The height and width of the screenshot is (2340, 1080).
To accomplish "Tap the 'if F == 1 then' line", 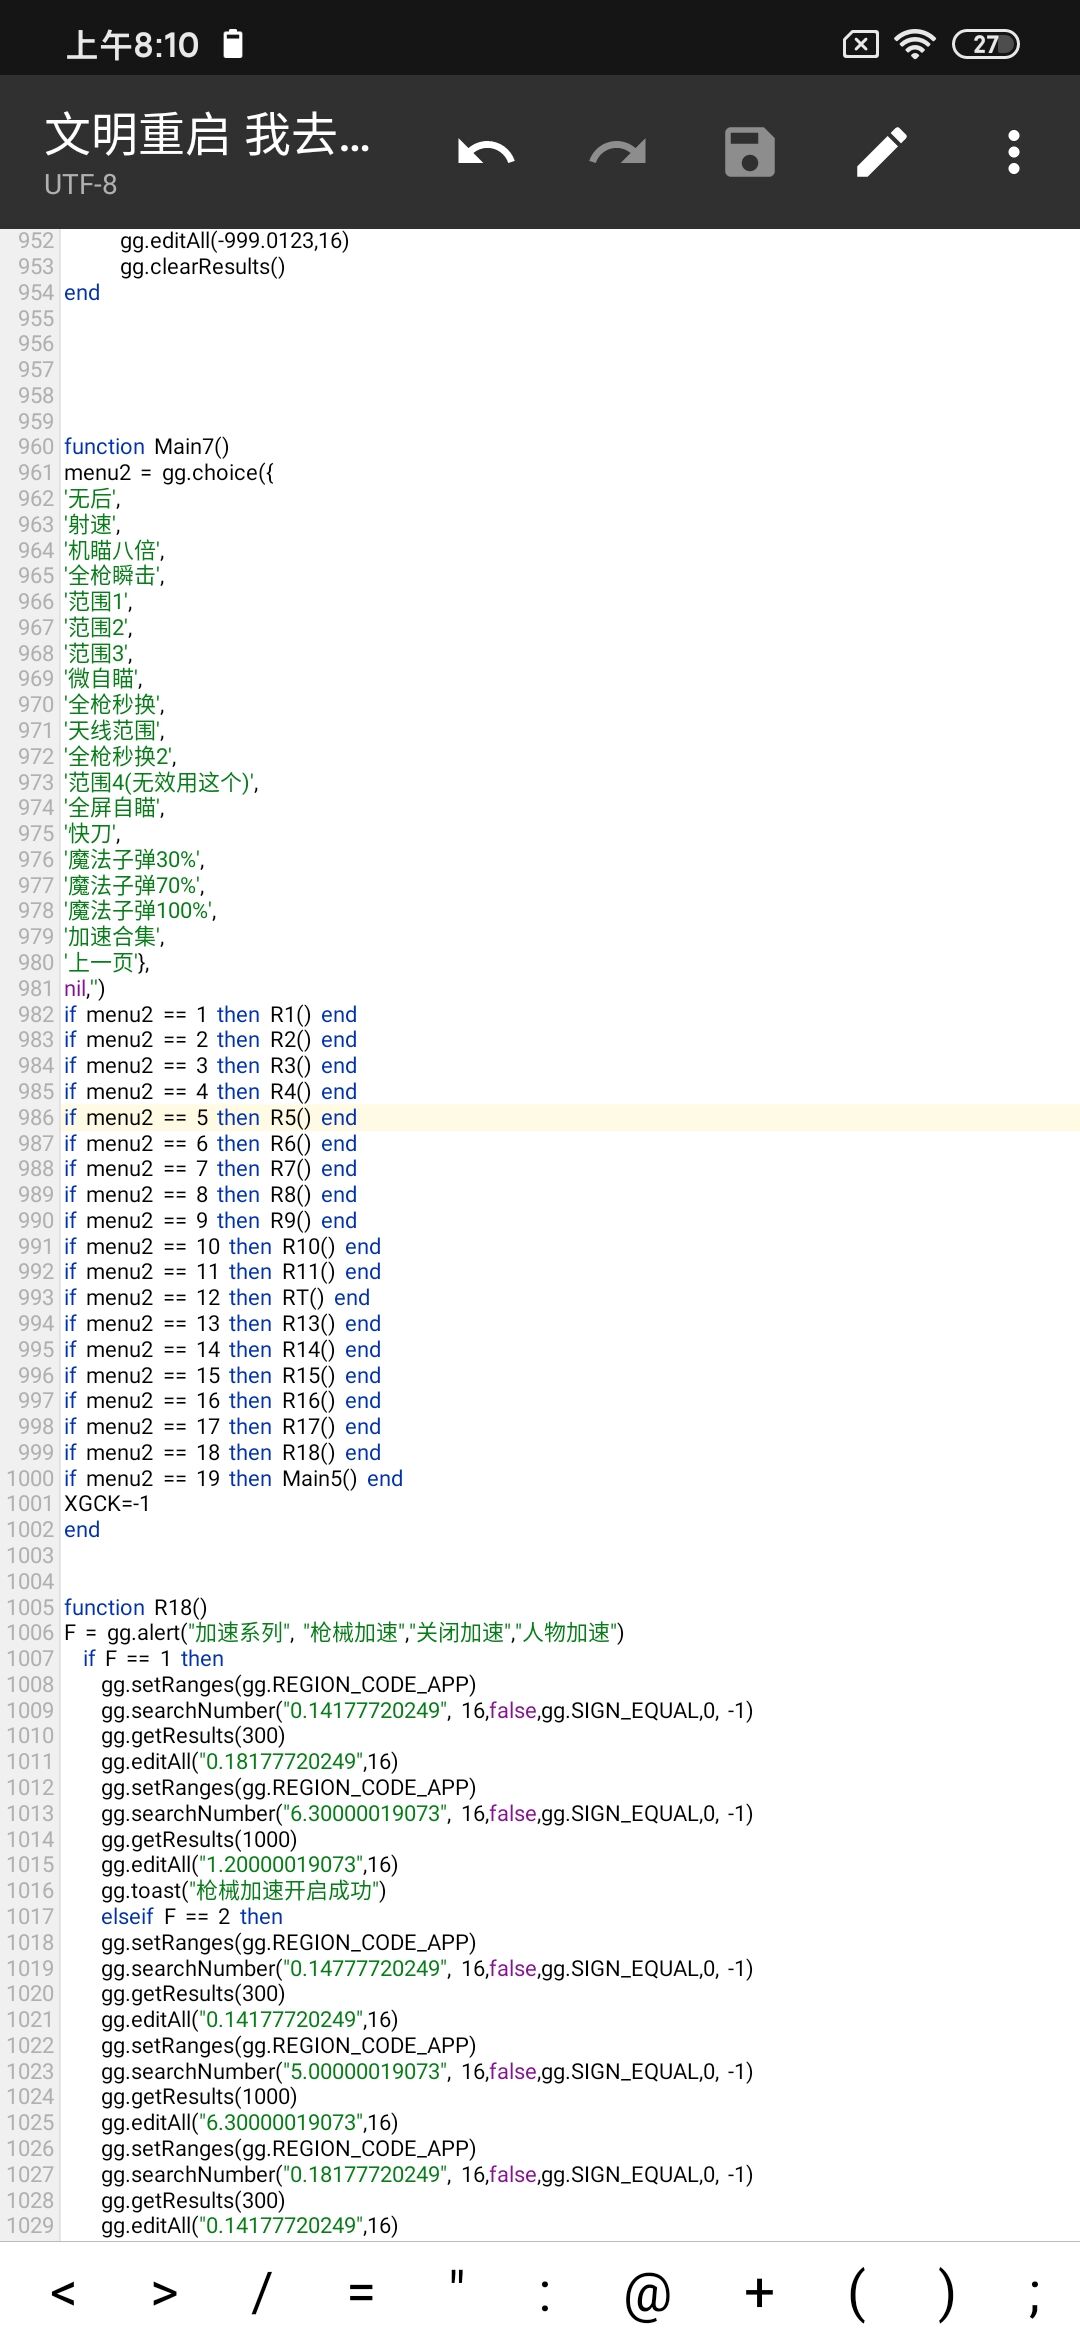I will click(x=153, y=1659).
